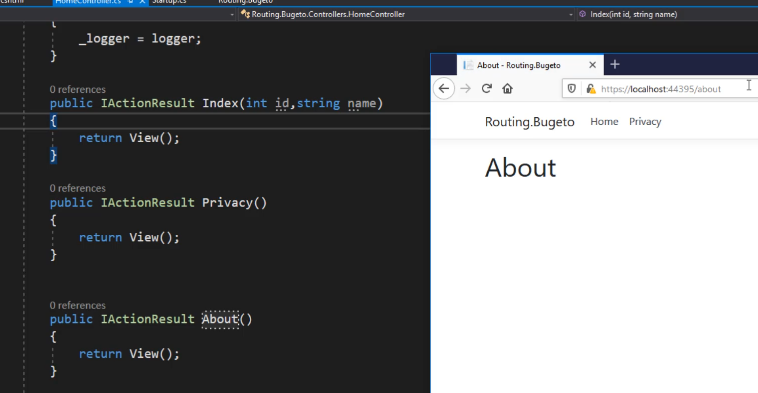
Task: Open the Privacy link in the navbar
Action: (645, 122)
